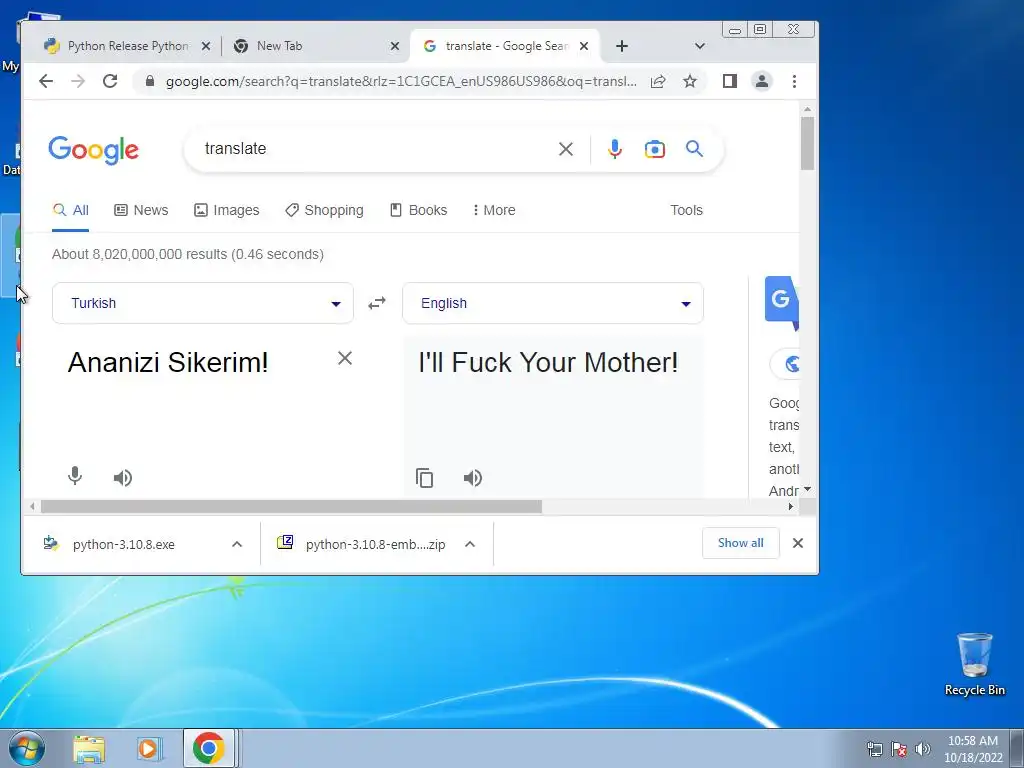Reload the current page
Image resolution: width=1024 pixels, height=768 pixels.
click(x=110, y=81)
